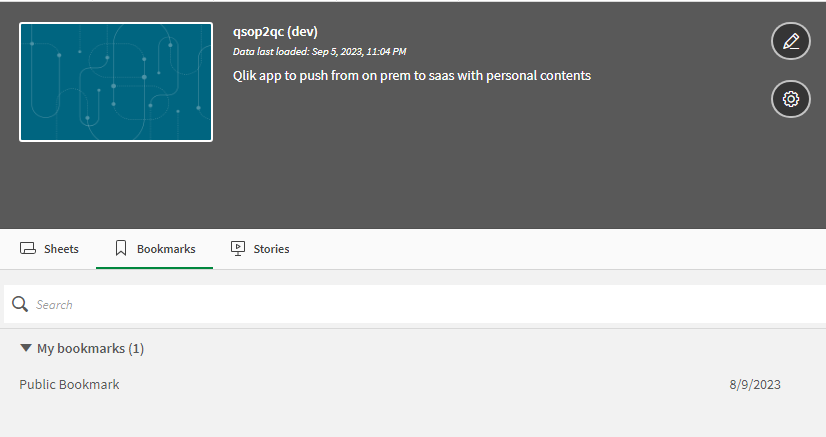Image resolution: width=826 pixels, height=437 pixels.
Task: Click the Data last loaded timestamp text
Action: (x=319, y=52)
